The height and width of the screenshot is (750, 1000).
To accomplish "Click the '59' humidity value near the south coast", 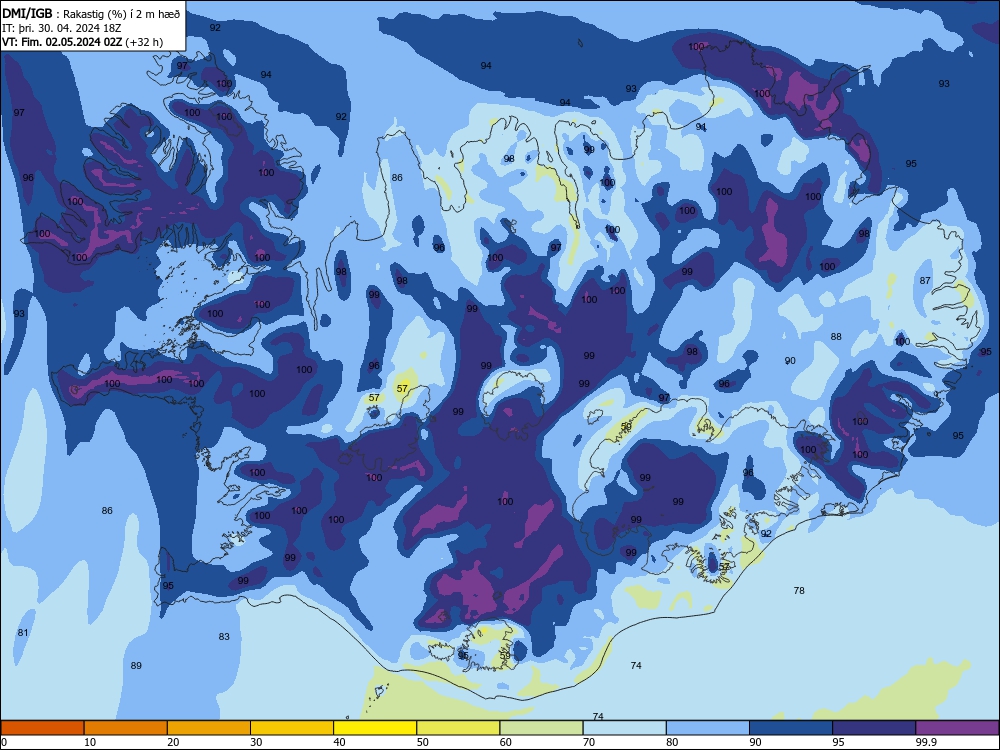I will pos(505,656).
